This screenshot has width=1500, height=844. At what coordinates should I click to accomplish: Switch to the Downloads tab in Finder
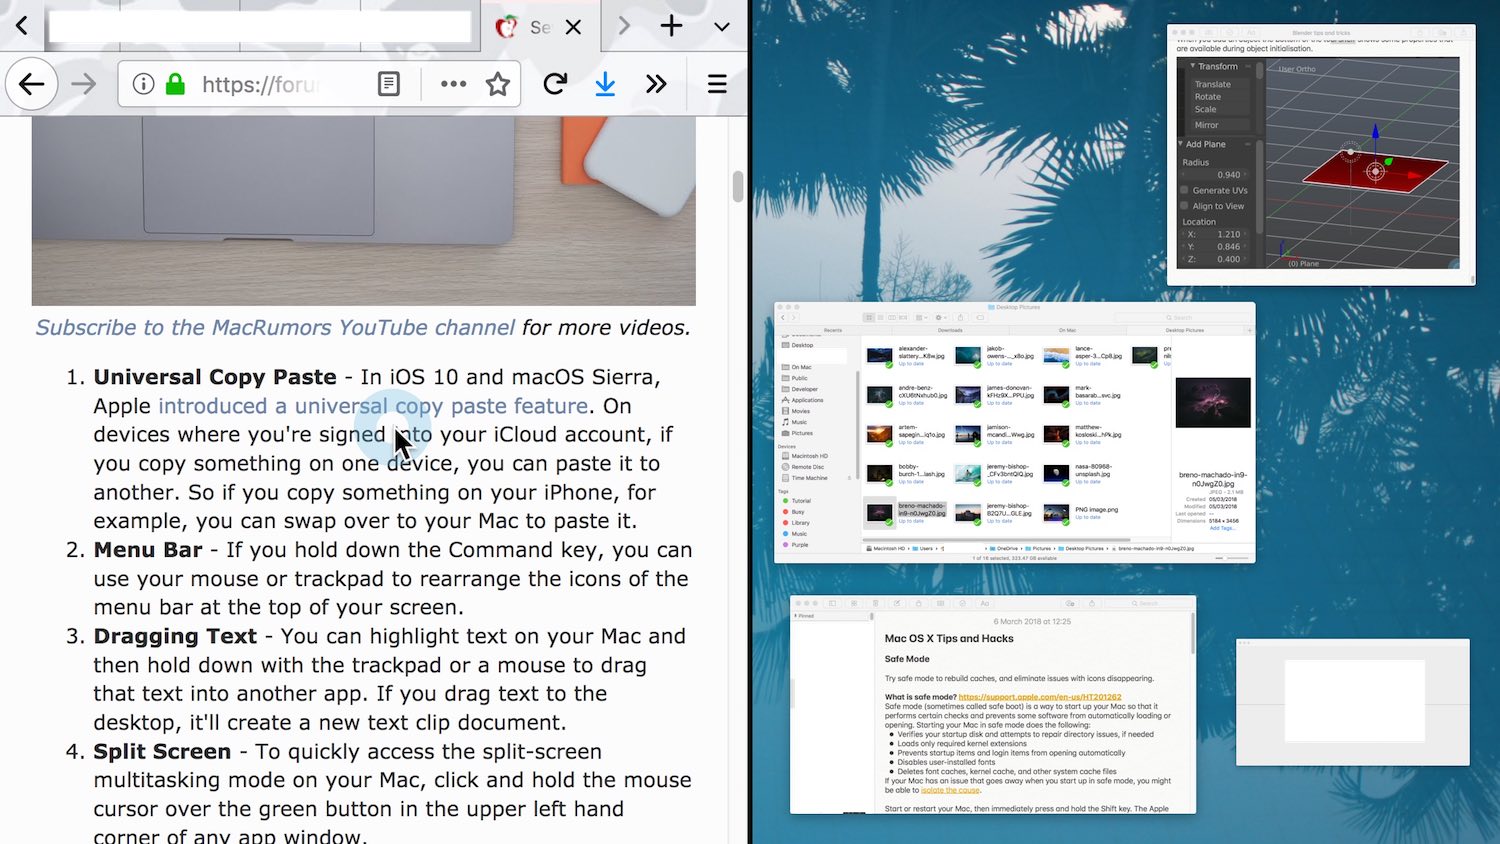[x=950, y=330]
